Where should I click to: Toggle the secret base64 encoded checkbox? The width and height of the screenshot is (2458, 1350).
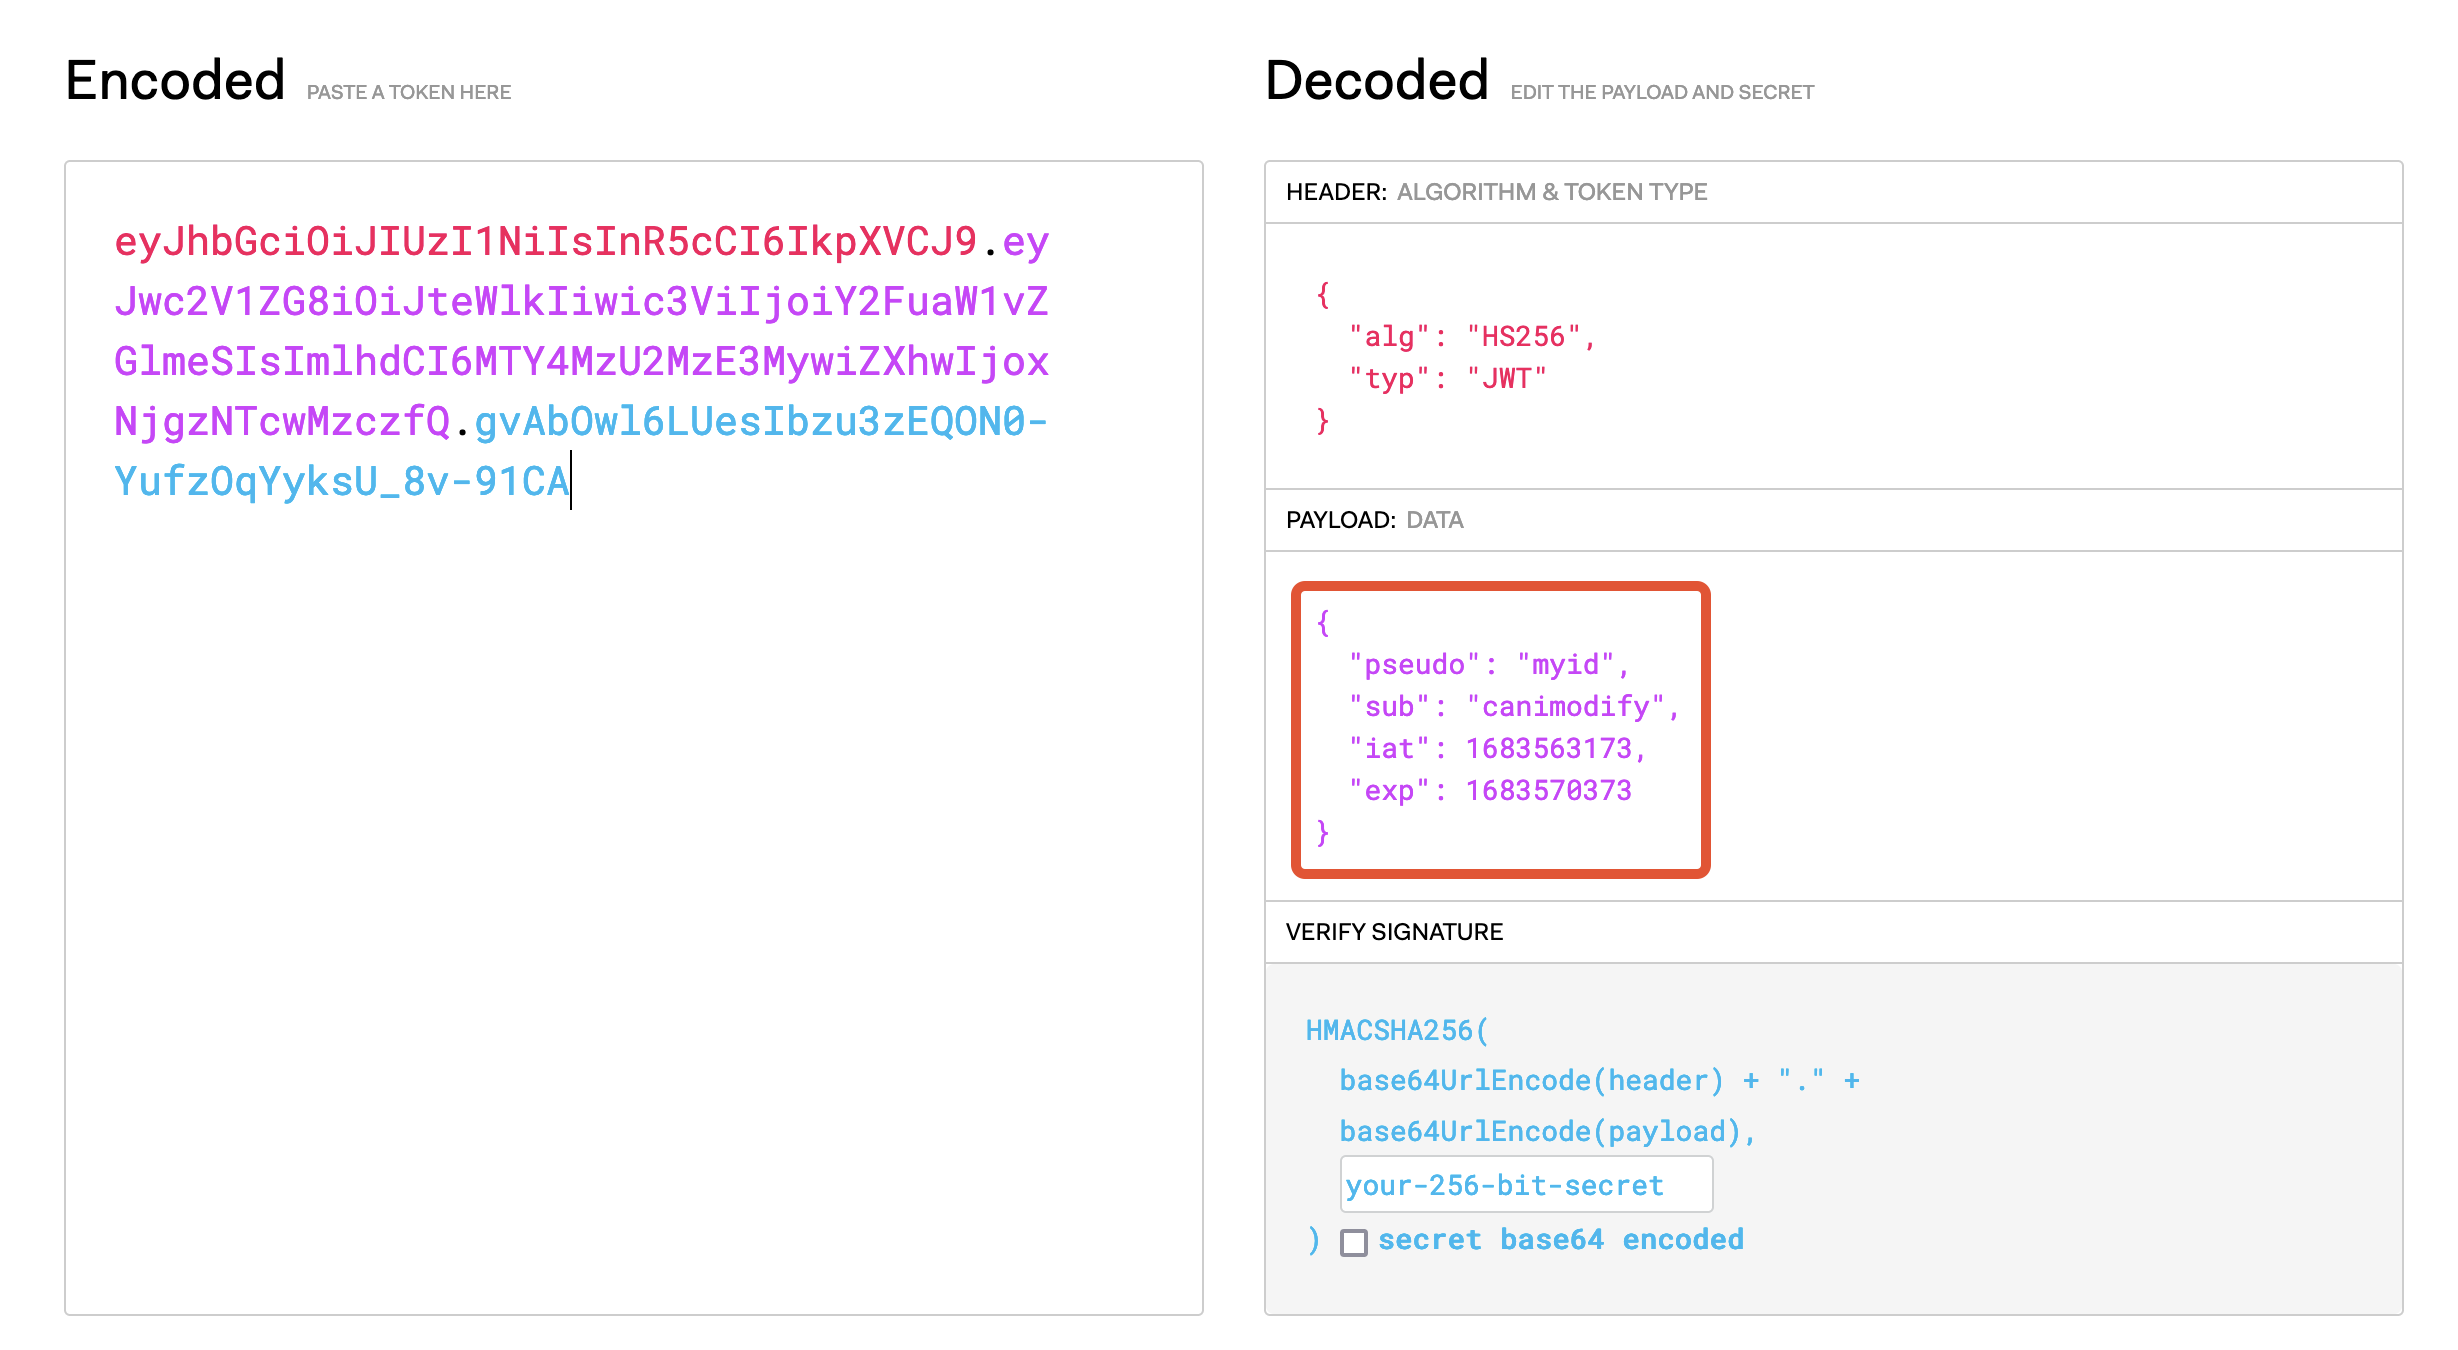click(1353, 1242)
